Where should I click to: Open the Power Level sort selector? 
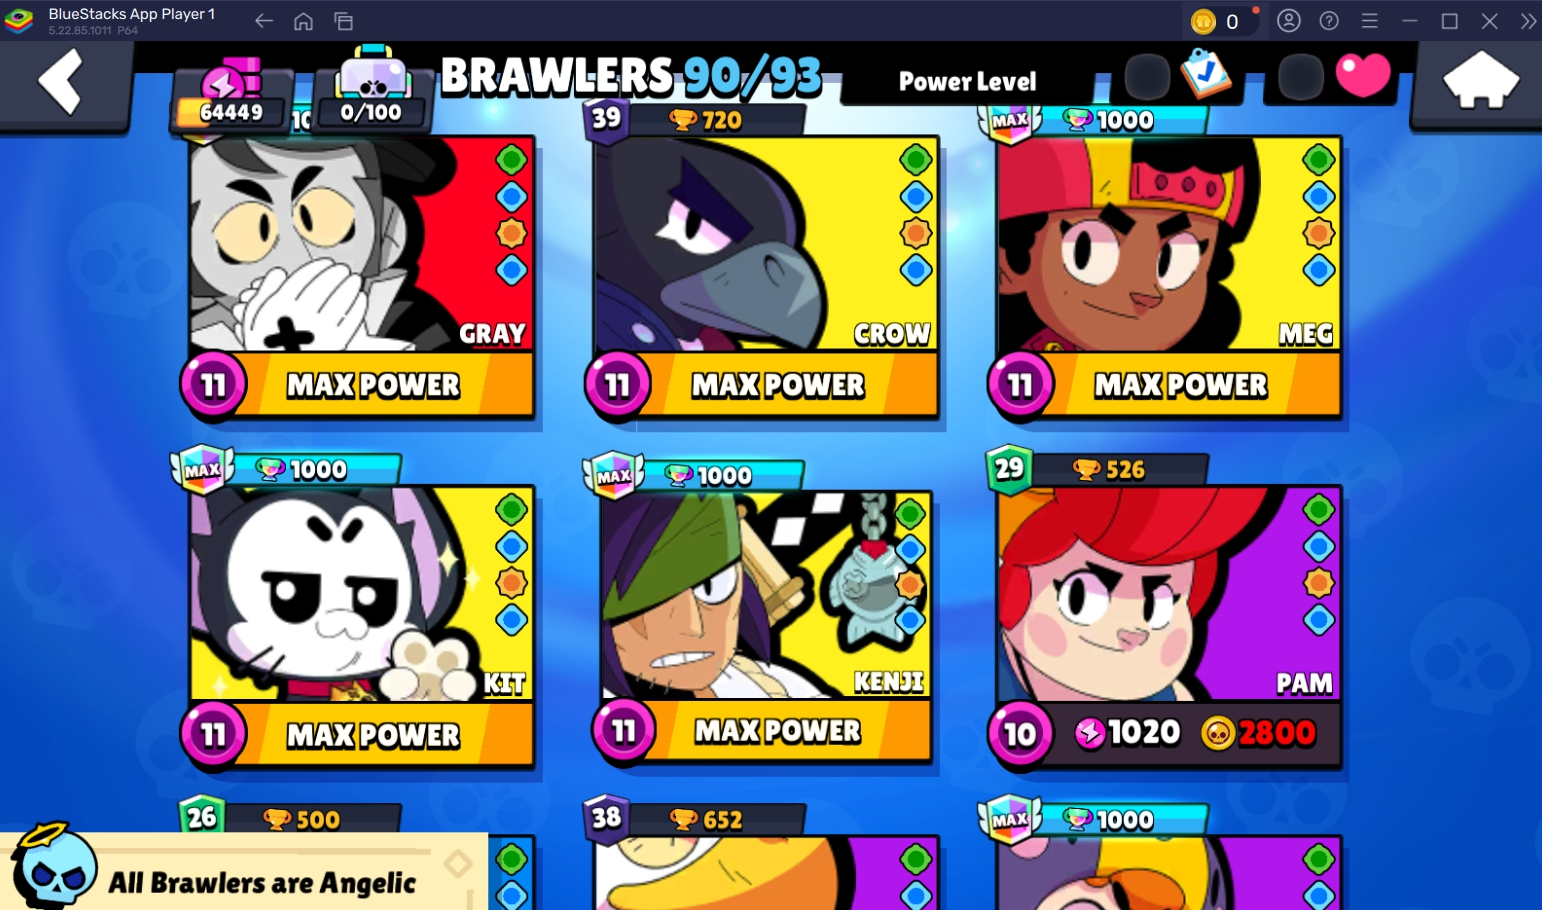pyautogui.click(x=968, y=81)
